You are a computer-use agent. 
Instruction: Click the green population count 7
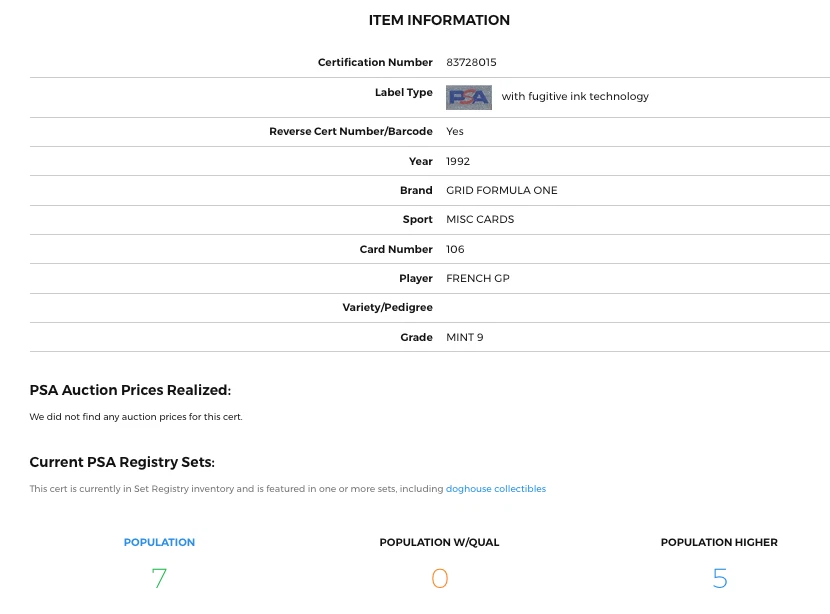click(x=159, y=578)
